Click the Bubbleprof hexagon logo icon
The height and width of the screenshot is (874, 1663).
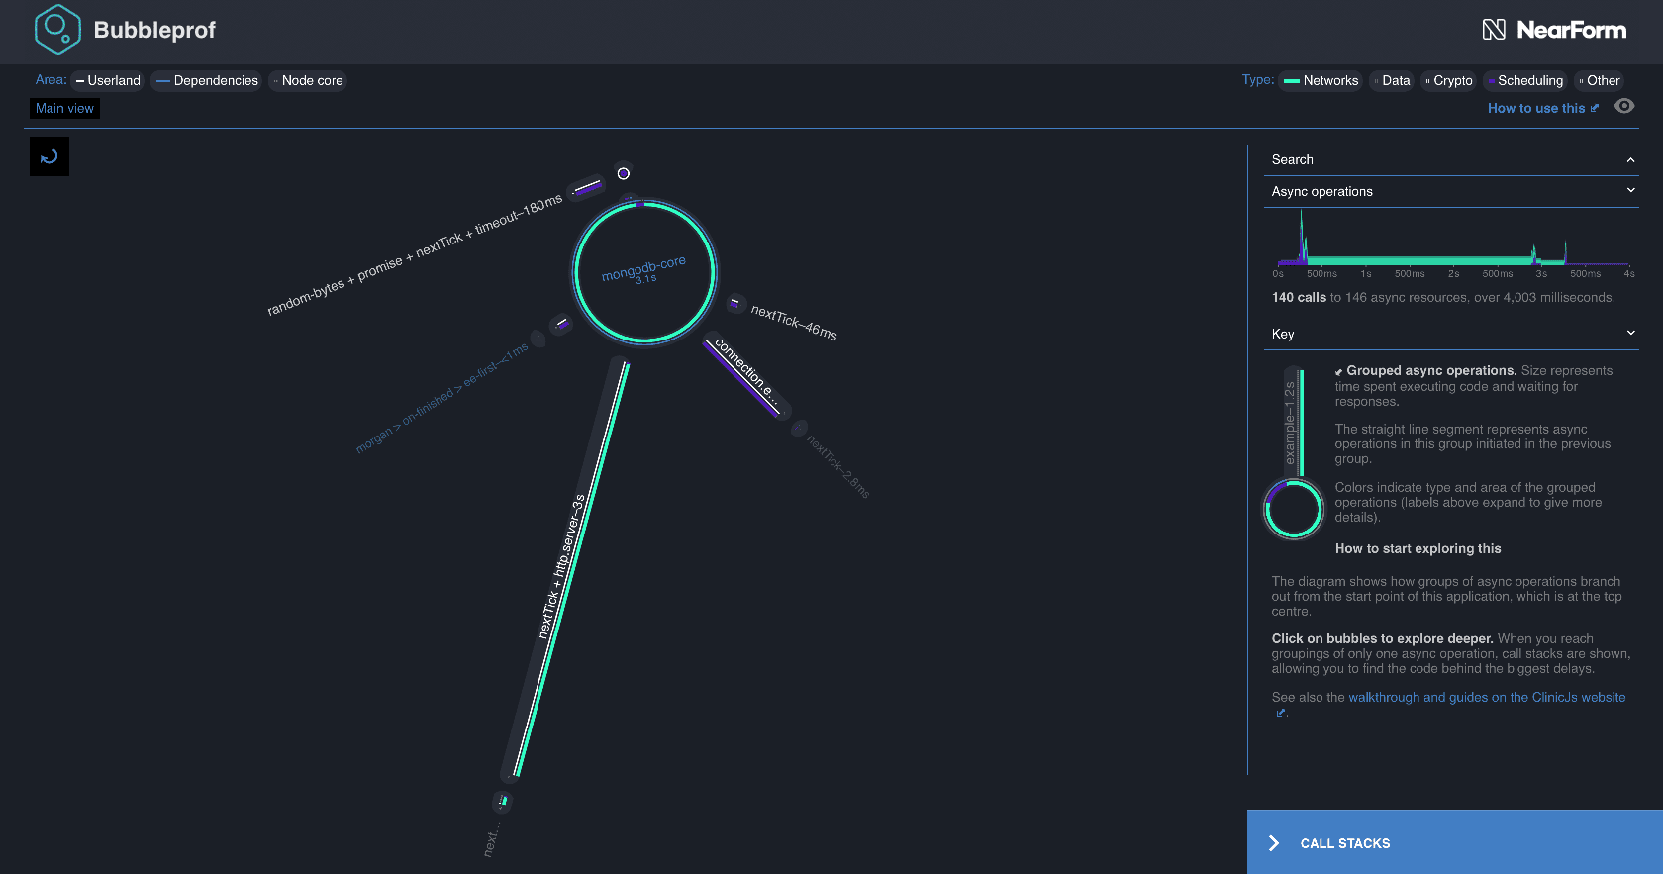click(x=57, y=29)
